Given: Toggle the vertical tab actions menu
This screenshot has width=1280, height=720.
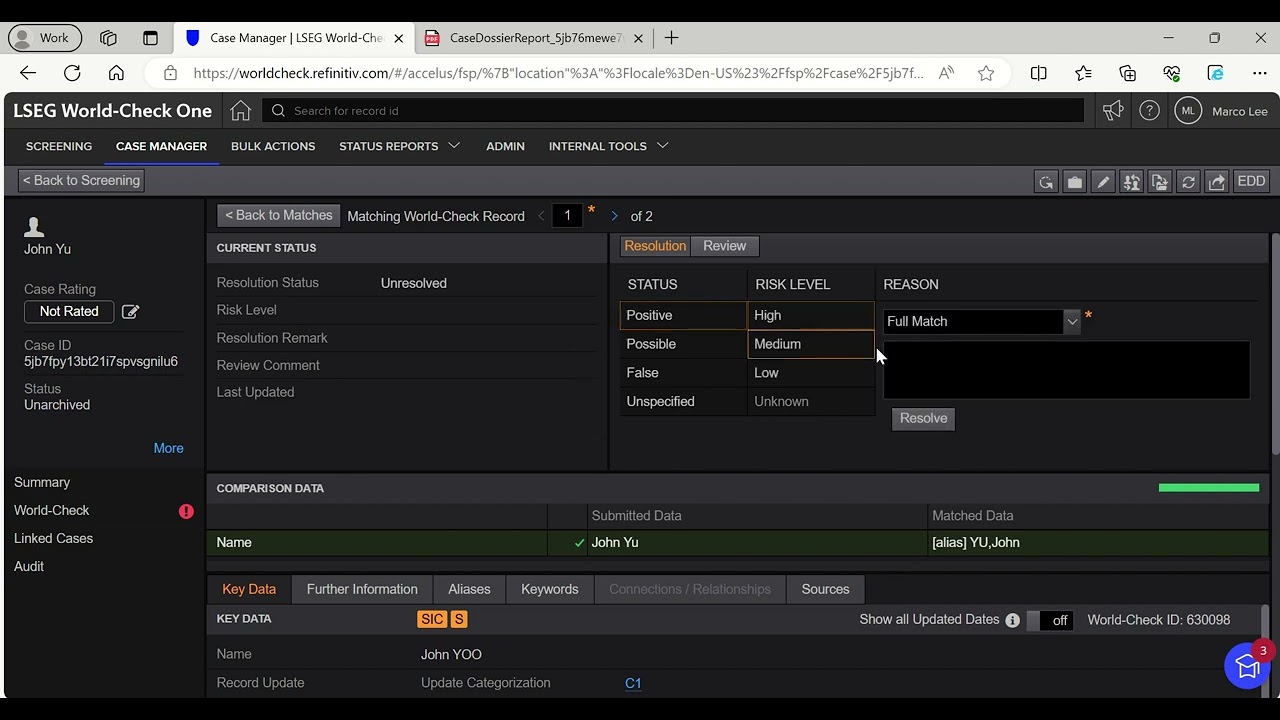Looking at the screenshot, I should (x=150, y=38).
